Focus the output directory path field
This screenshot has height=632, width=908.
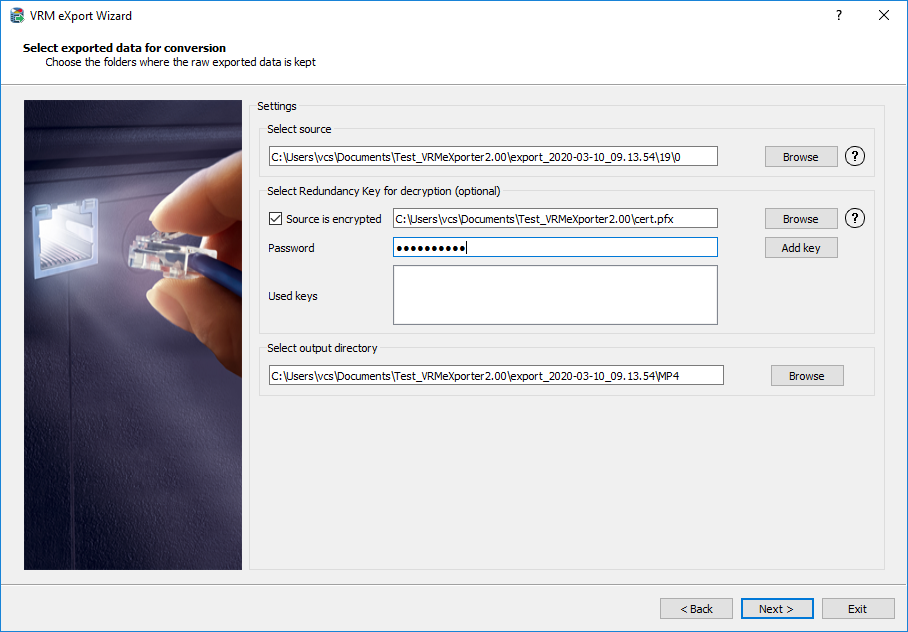click(496, 375)
